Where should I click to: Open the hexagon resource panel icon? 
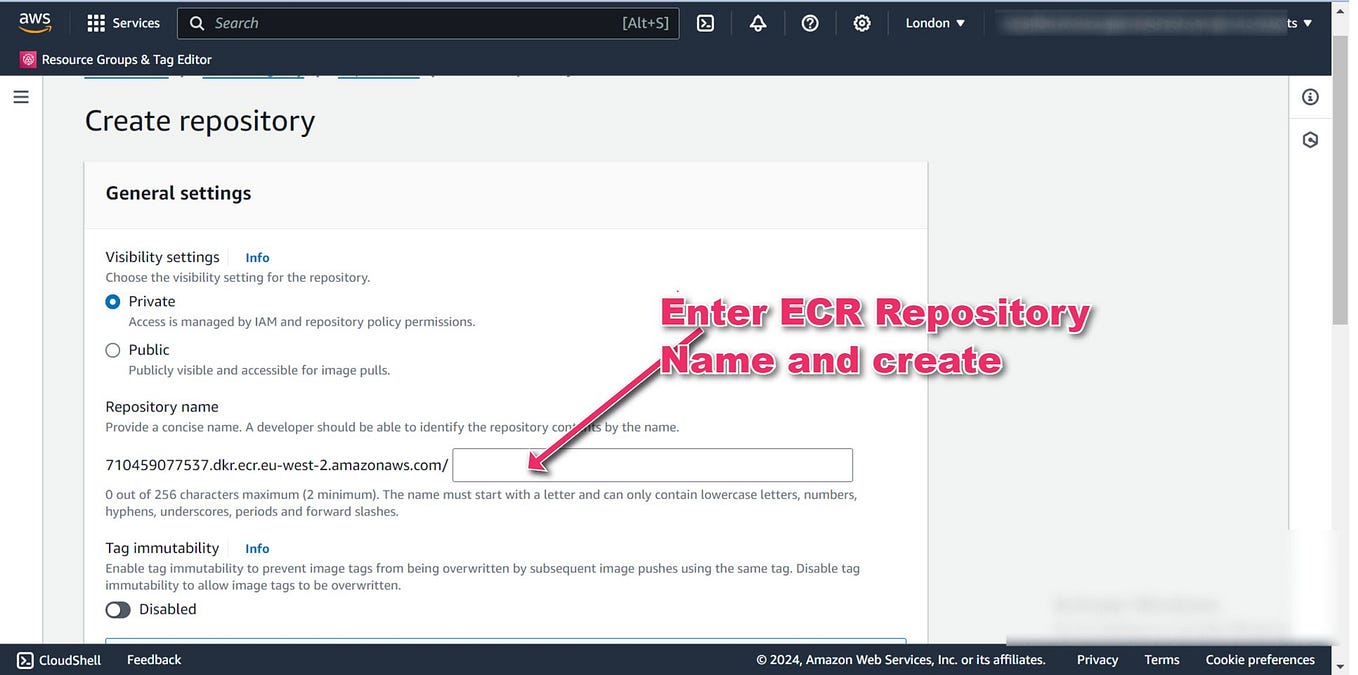(1310, 139)
